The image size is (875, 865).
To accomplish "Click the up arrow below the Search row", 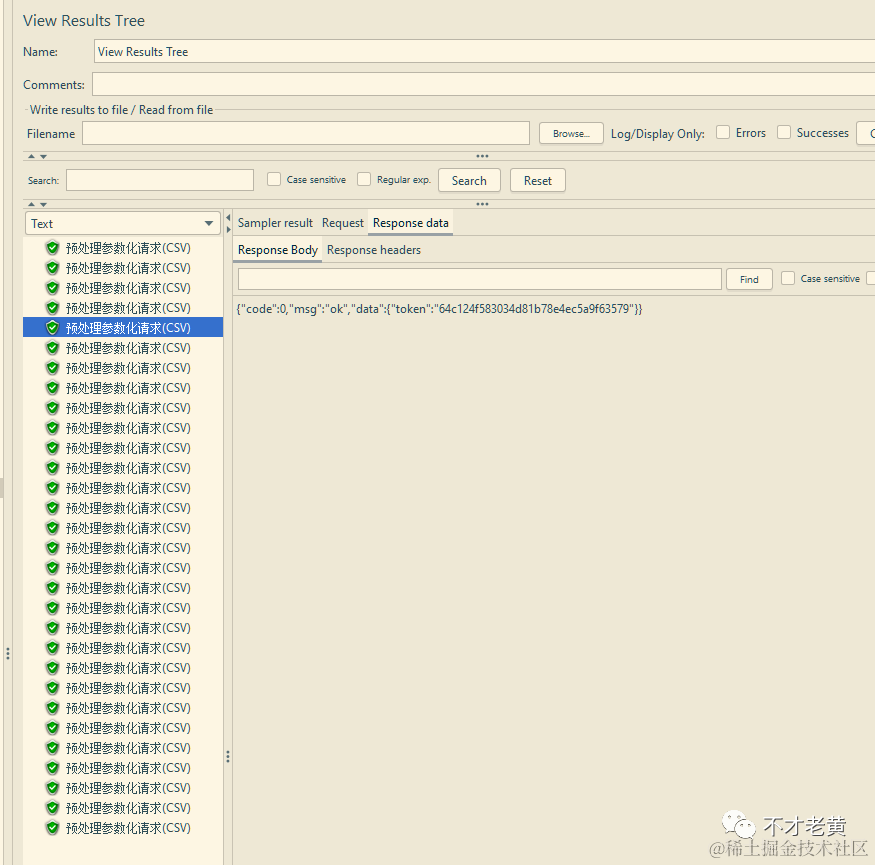I will (31, 204).
